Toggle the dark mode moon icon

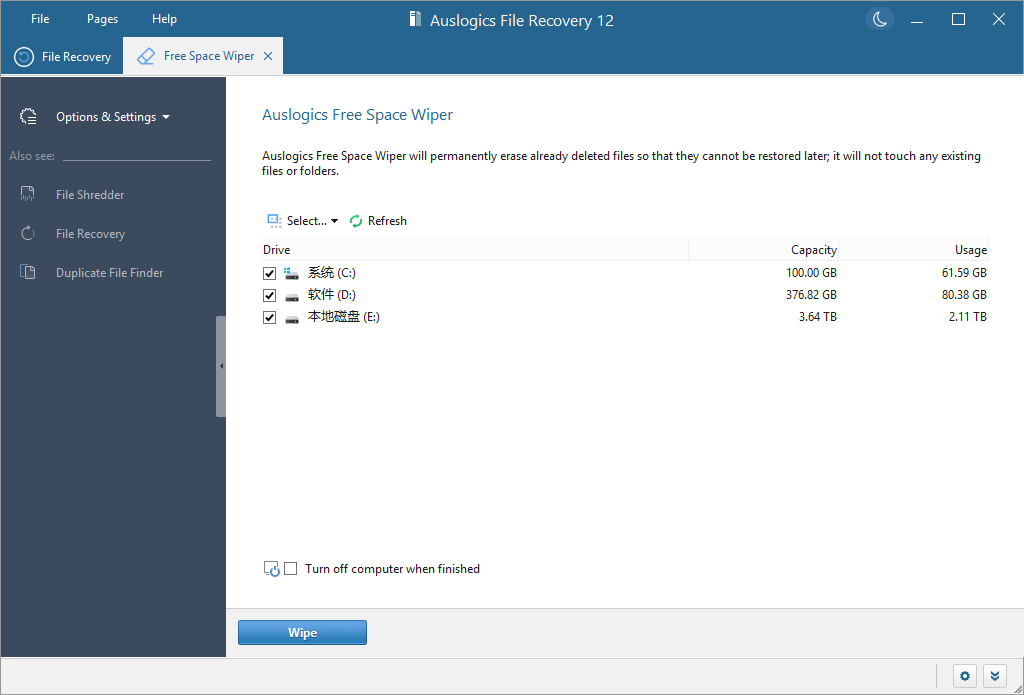[x=879, y=18]
